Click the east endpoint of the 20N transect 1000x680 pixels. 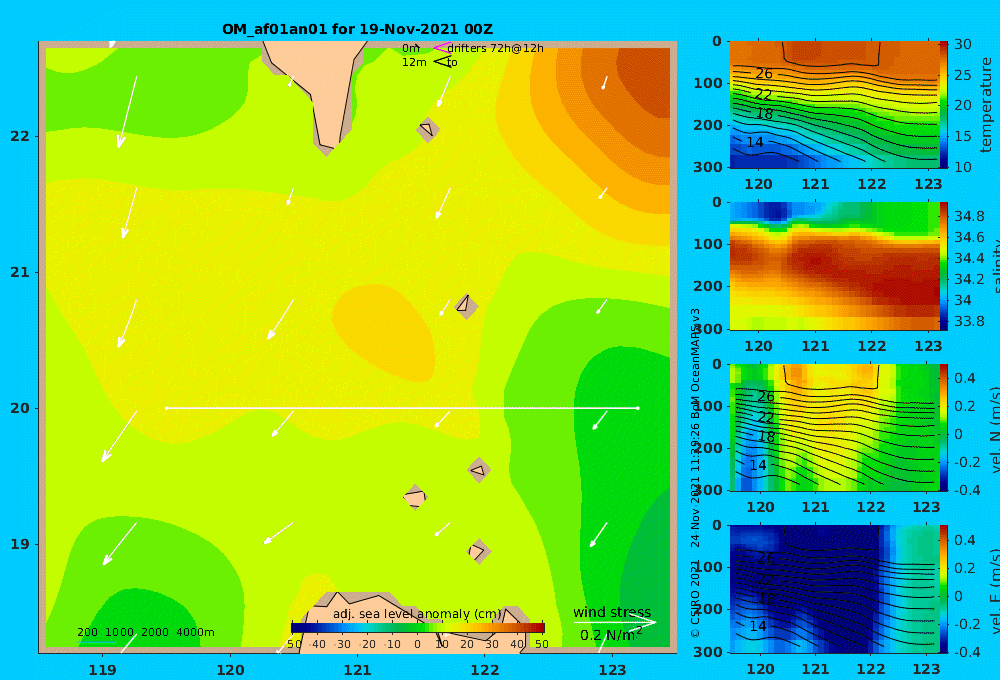click(638, 408)
